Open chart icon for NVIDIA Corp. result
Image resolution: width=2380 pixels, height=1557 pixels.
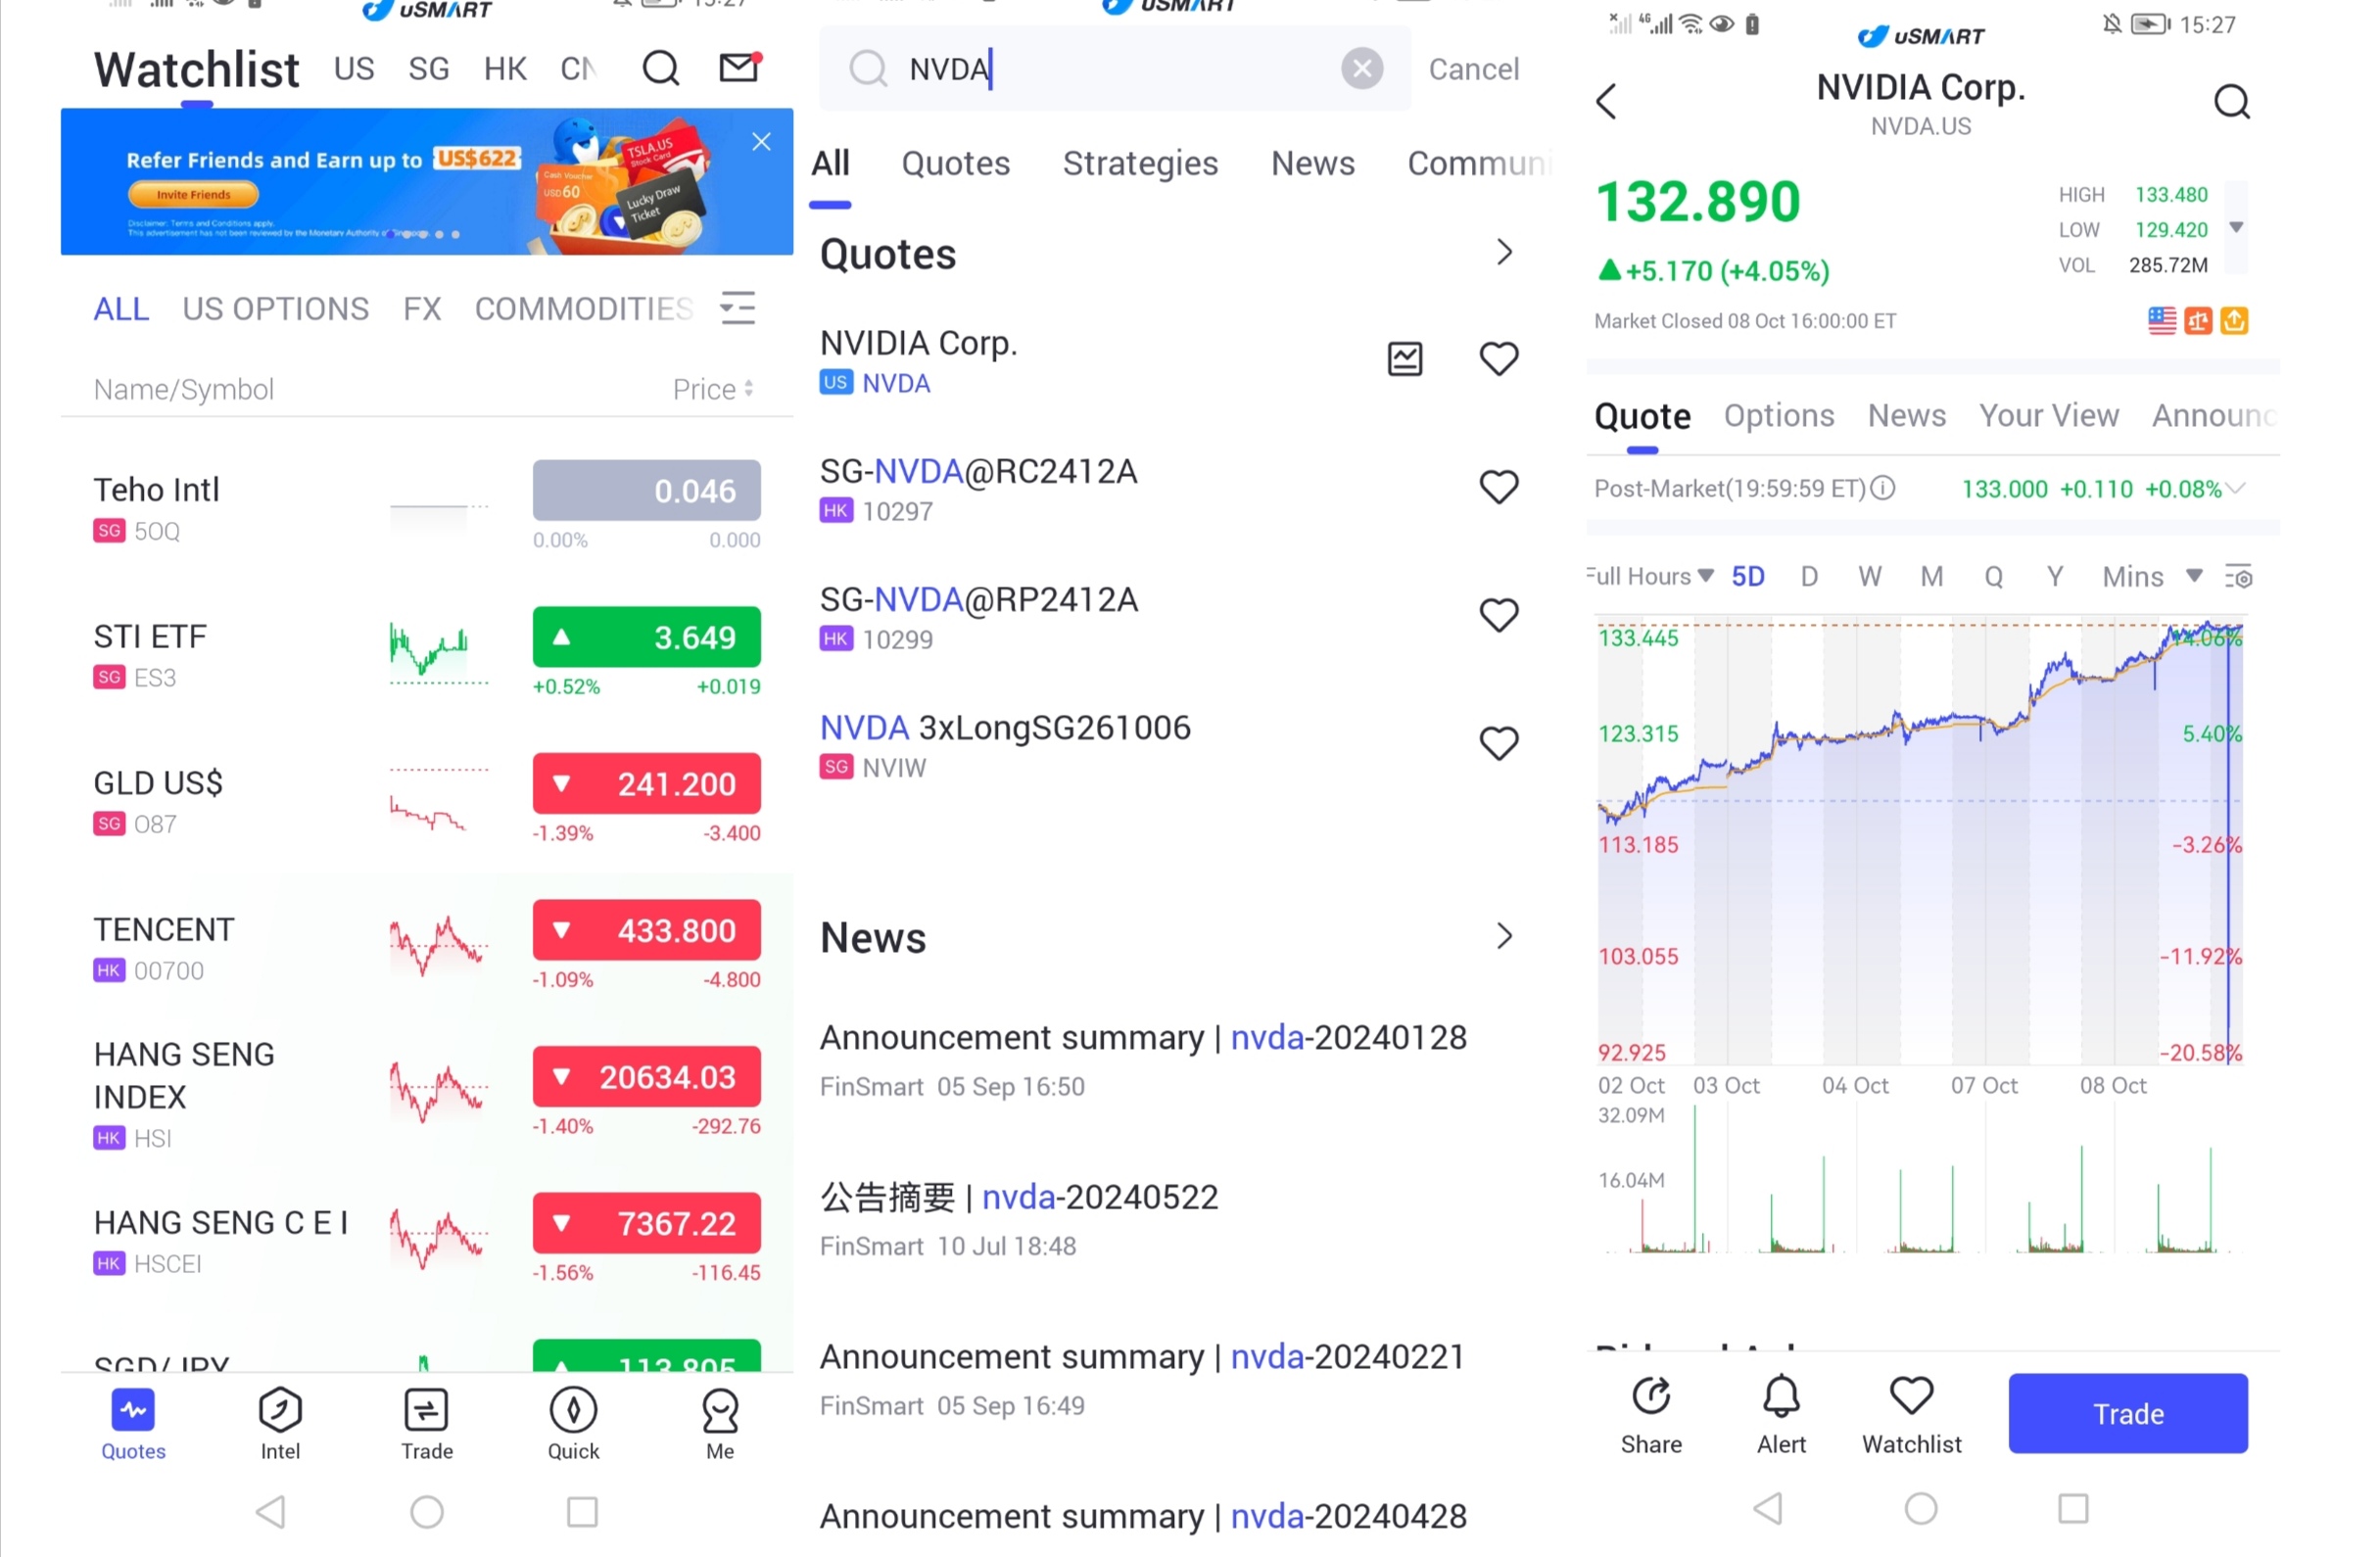1405,359
